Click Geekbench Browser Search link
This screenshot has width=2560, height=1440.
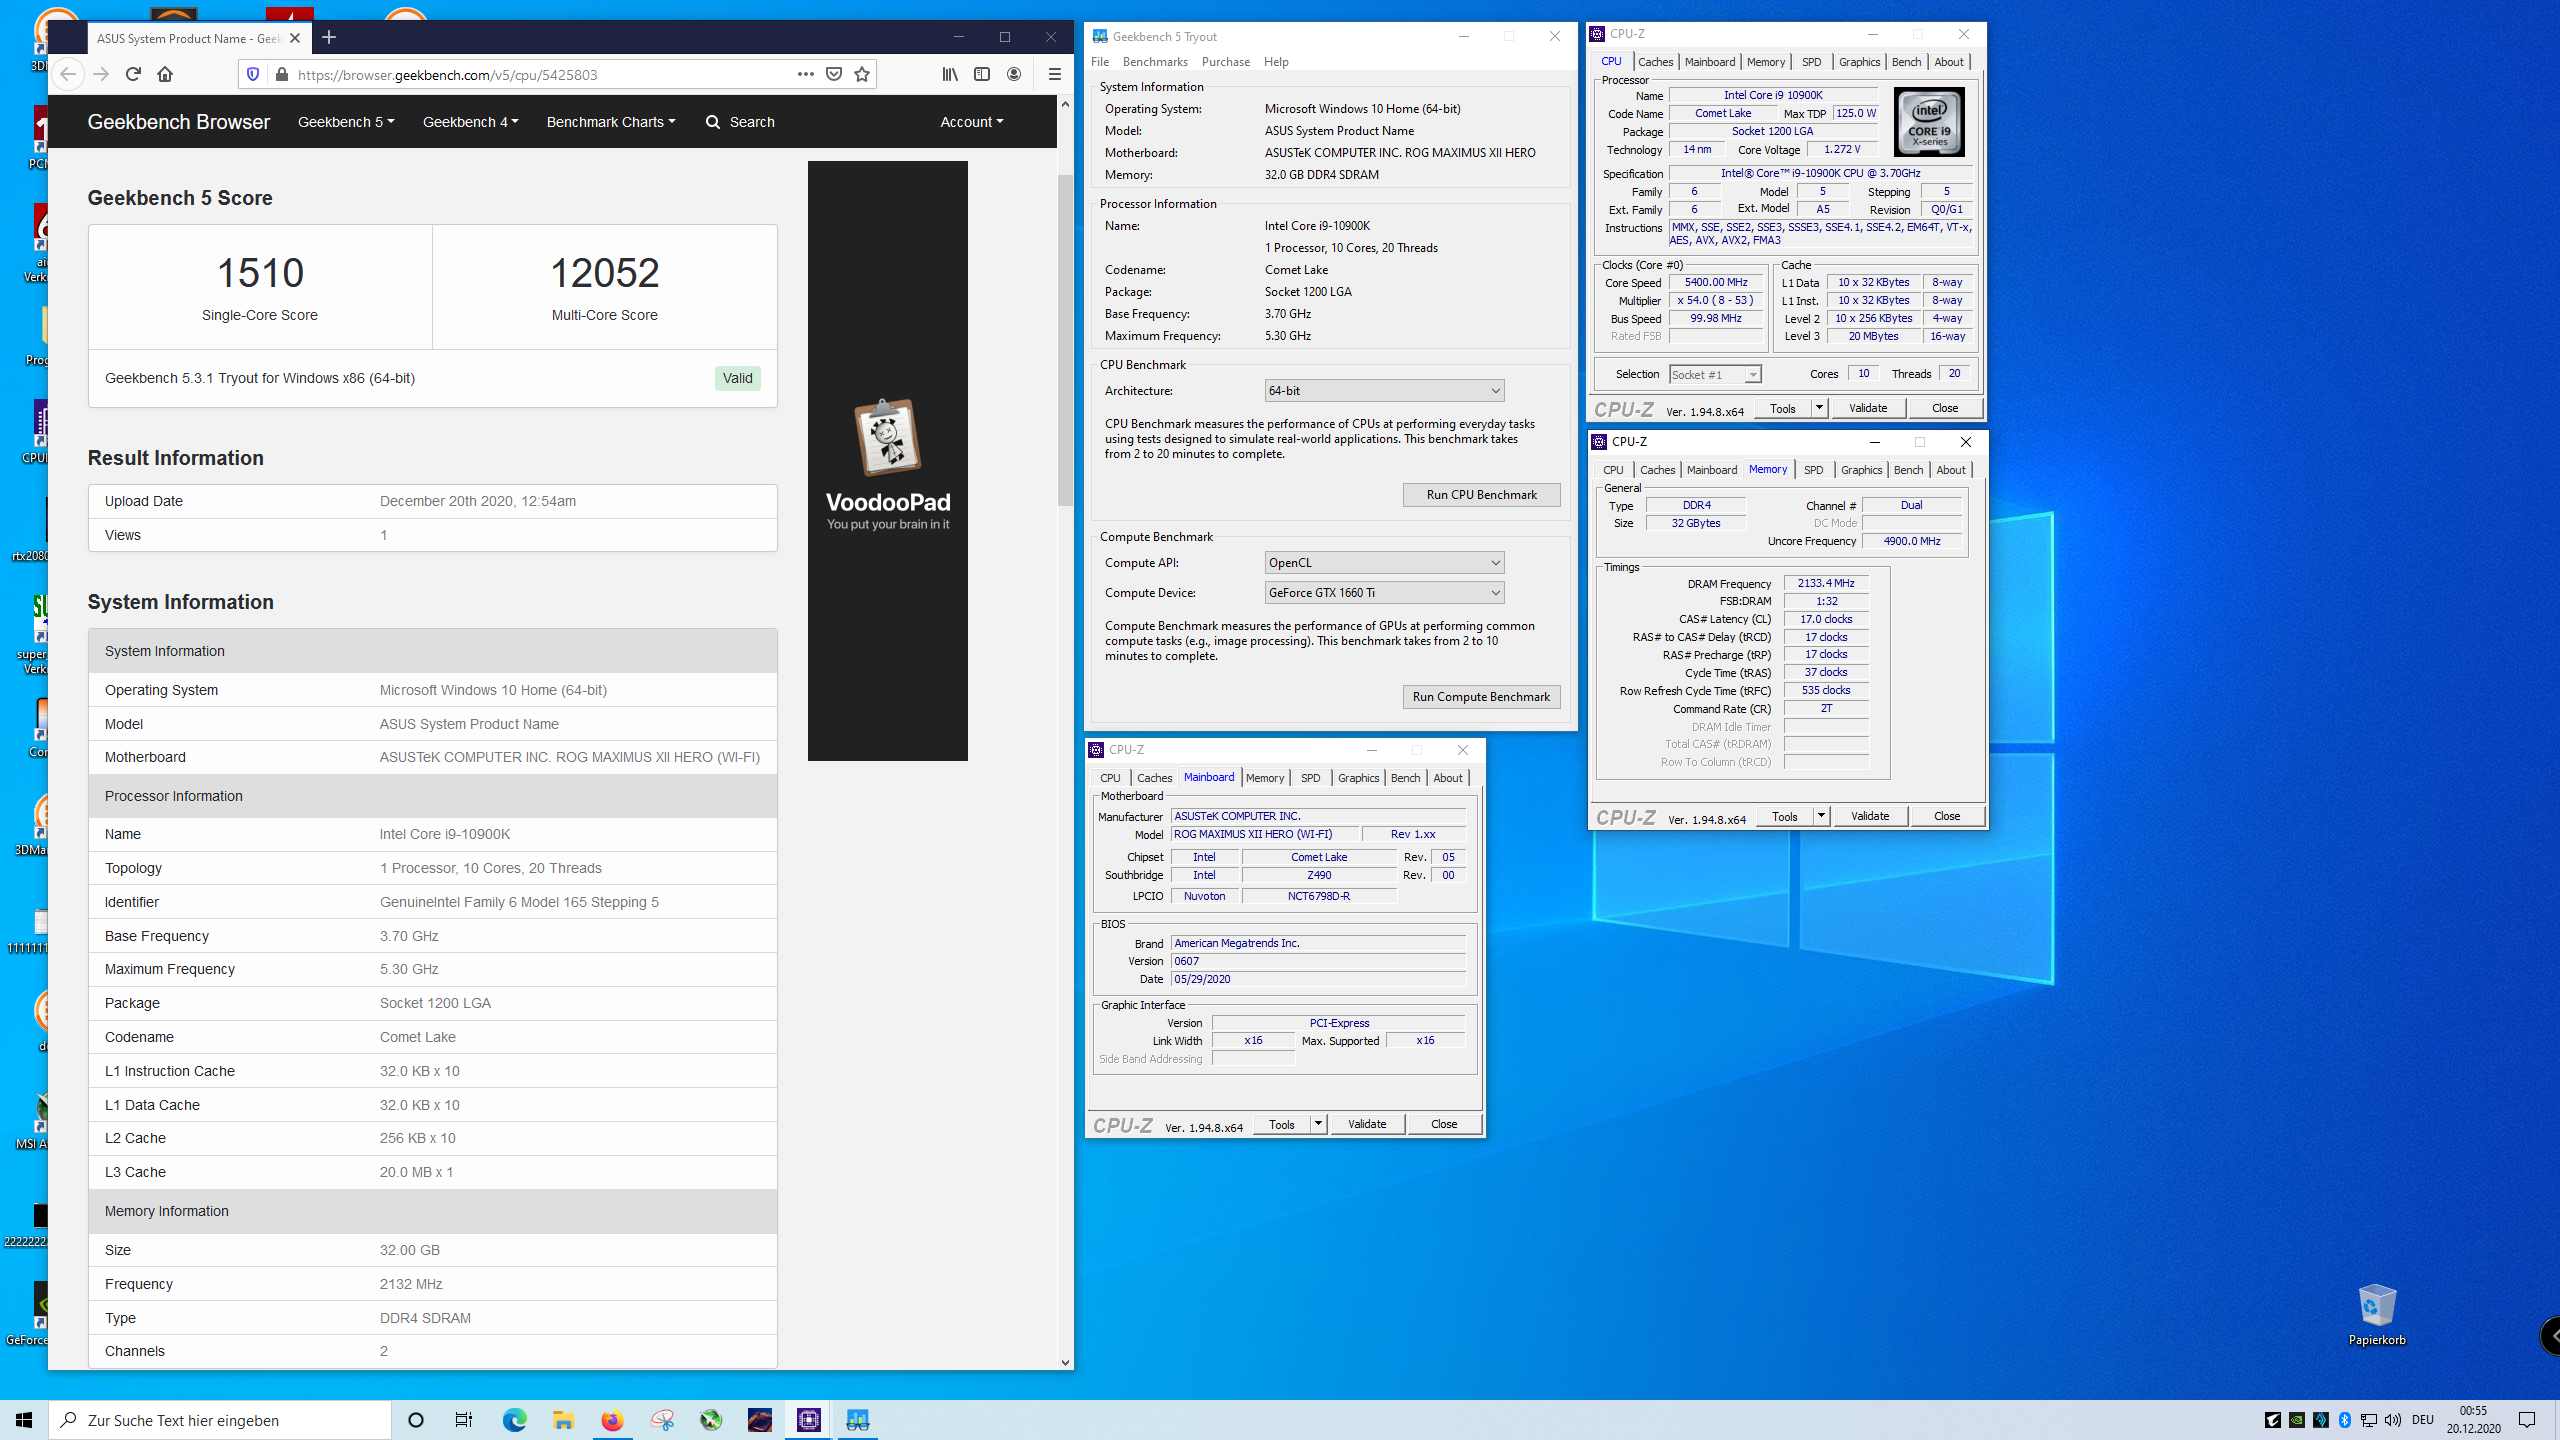click(x=740, y=122)
